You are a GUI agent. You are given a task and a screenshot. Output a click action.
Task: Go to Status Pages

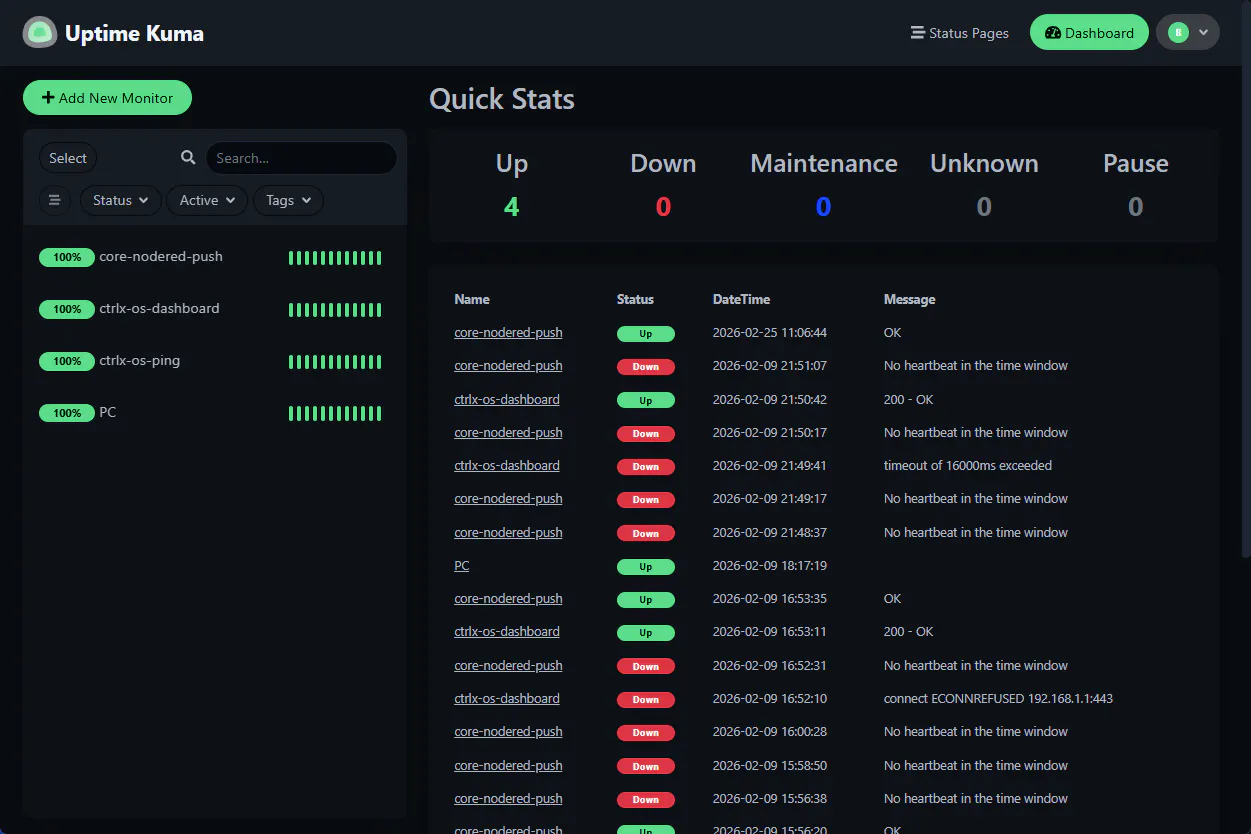tap(959, 33)
